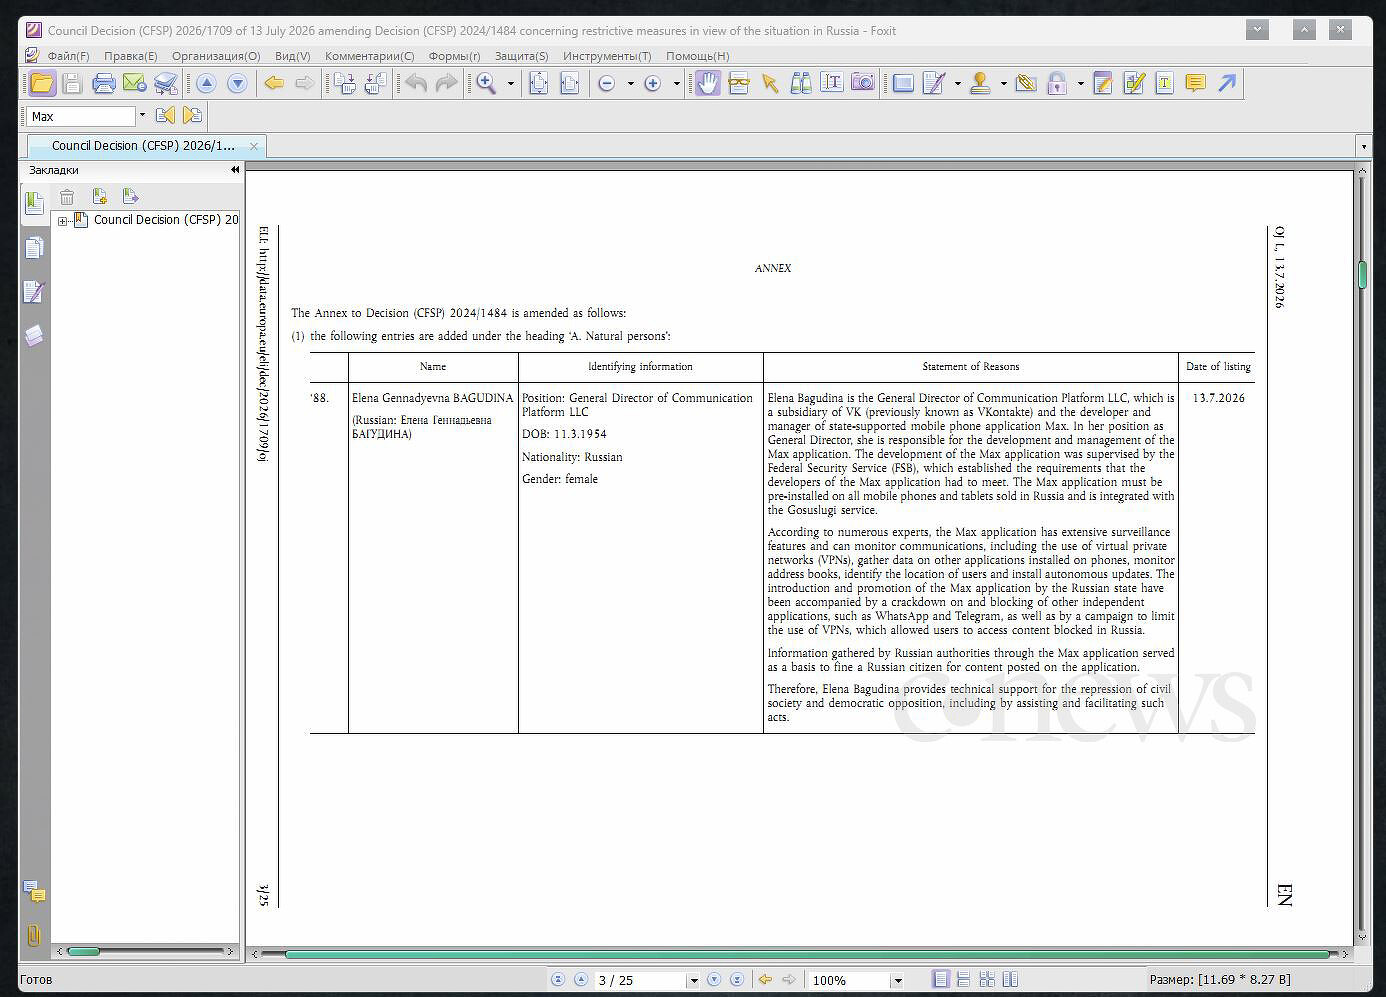1386x997 pixels.
Task: Click the Save diskette icon
Action: click(72, 84)
